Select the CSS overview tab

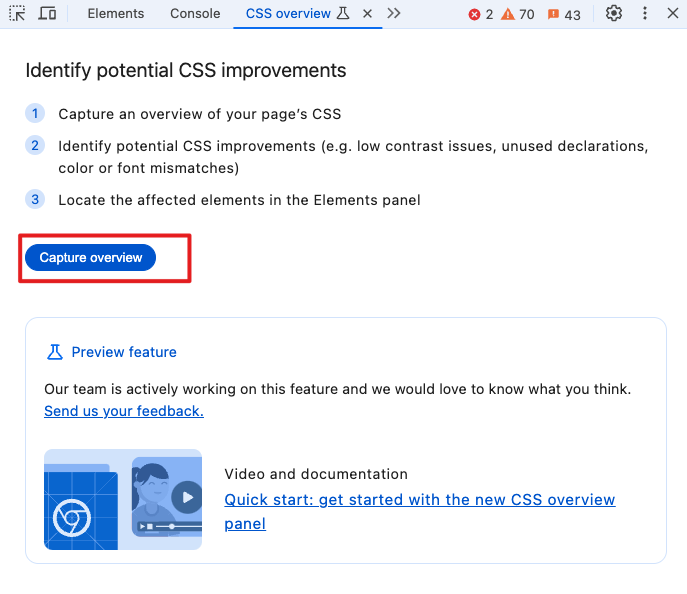pos(288,14)
